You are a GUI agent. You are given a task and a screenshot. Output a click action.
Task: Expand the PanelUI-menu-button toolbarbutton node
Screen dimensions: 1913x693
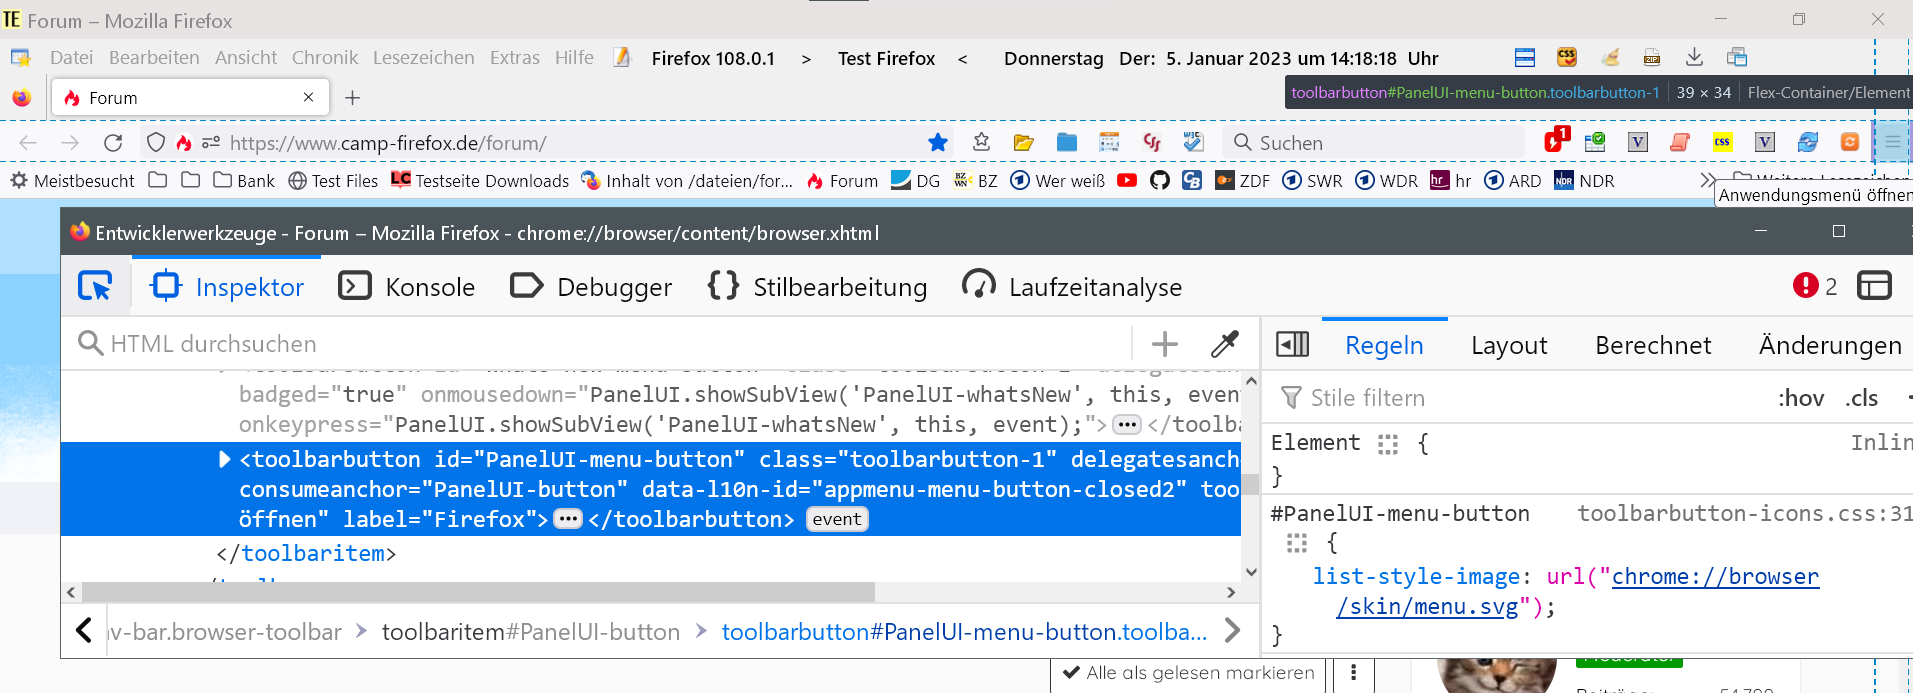[x=225, y=459]
